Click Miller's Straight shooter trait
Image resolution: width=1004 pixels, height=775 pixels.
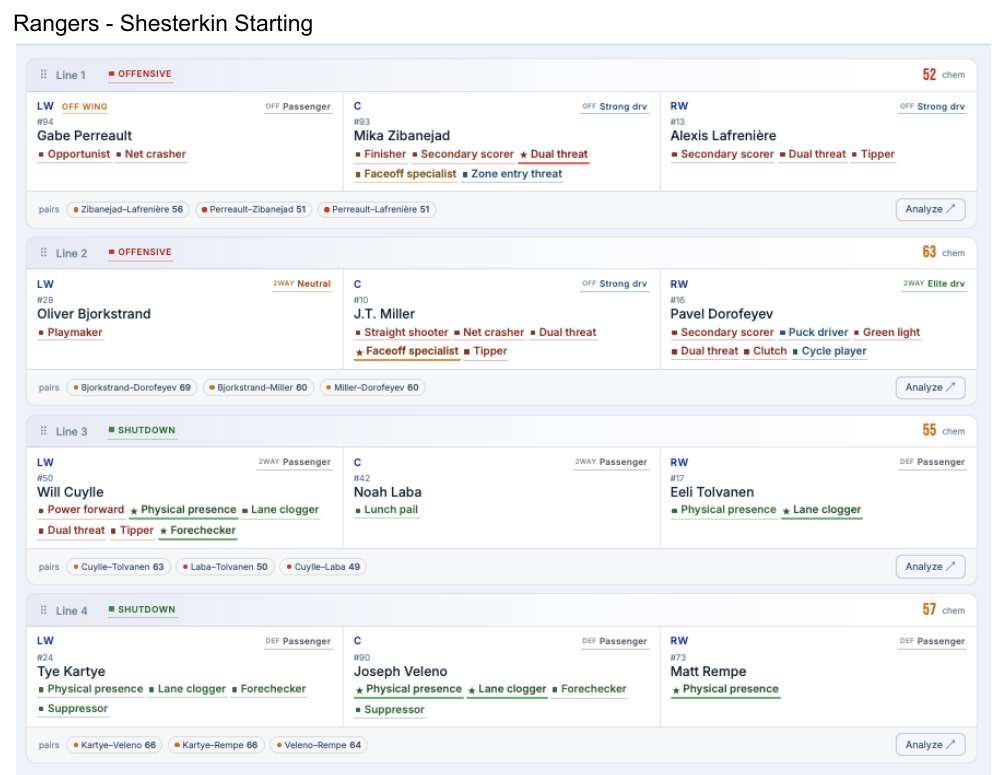click(401, 332)
